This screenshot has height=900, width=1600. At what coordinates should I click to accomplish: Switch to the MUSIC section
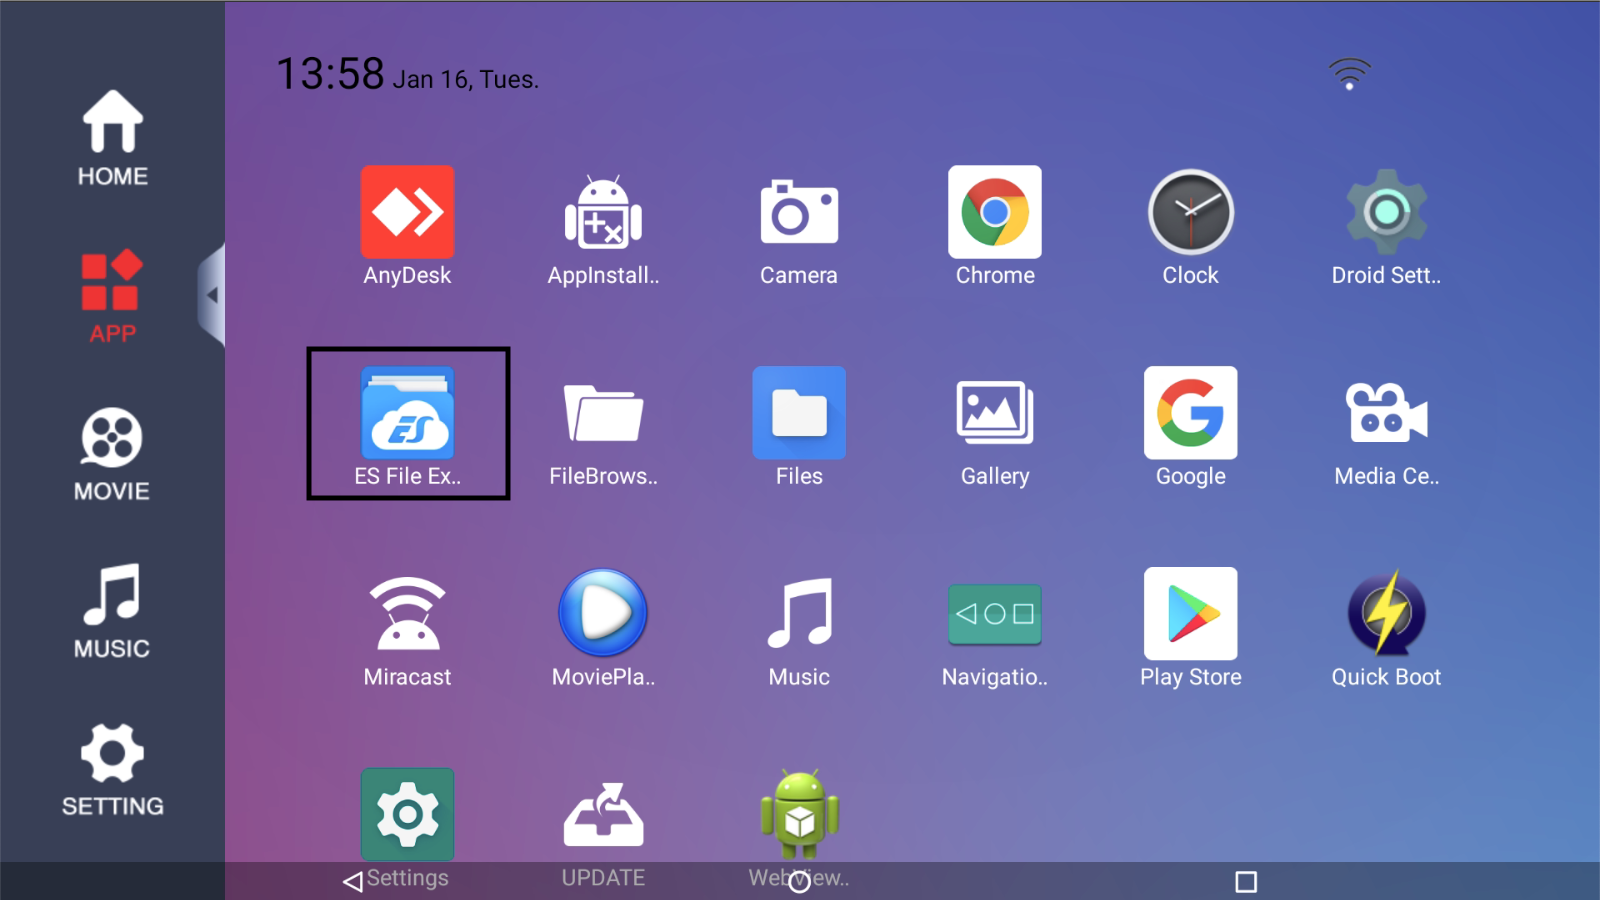[111, 612]
